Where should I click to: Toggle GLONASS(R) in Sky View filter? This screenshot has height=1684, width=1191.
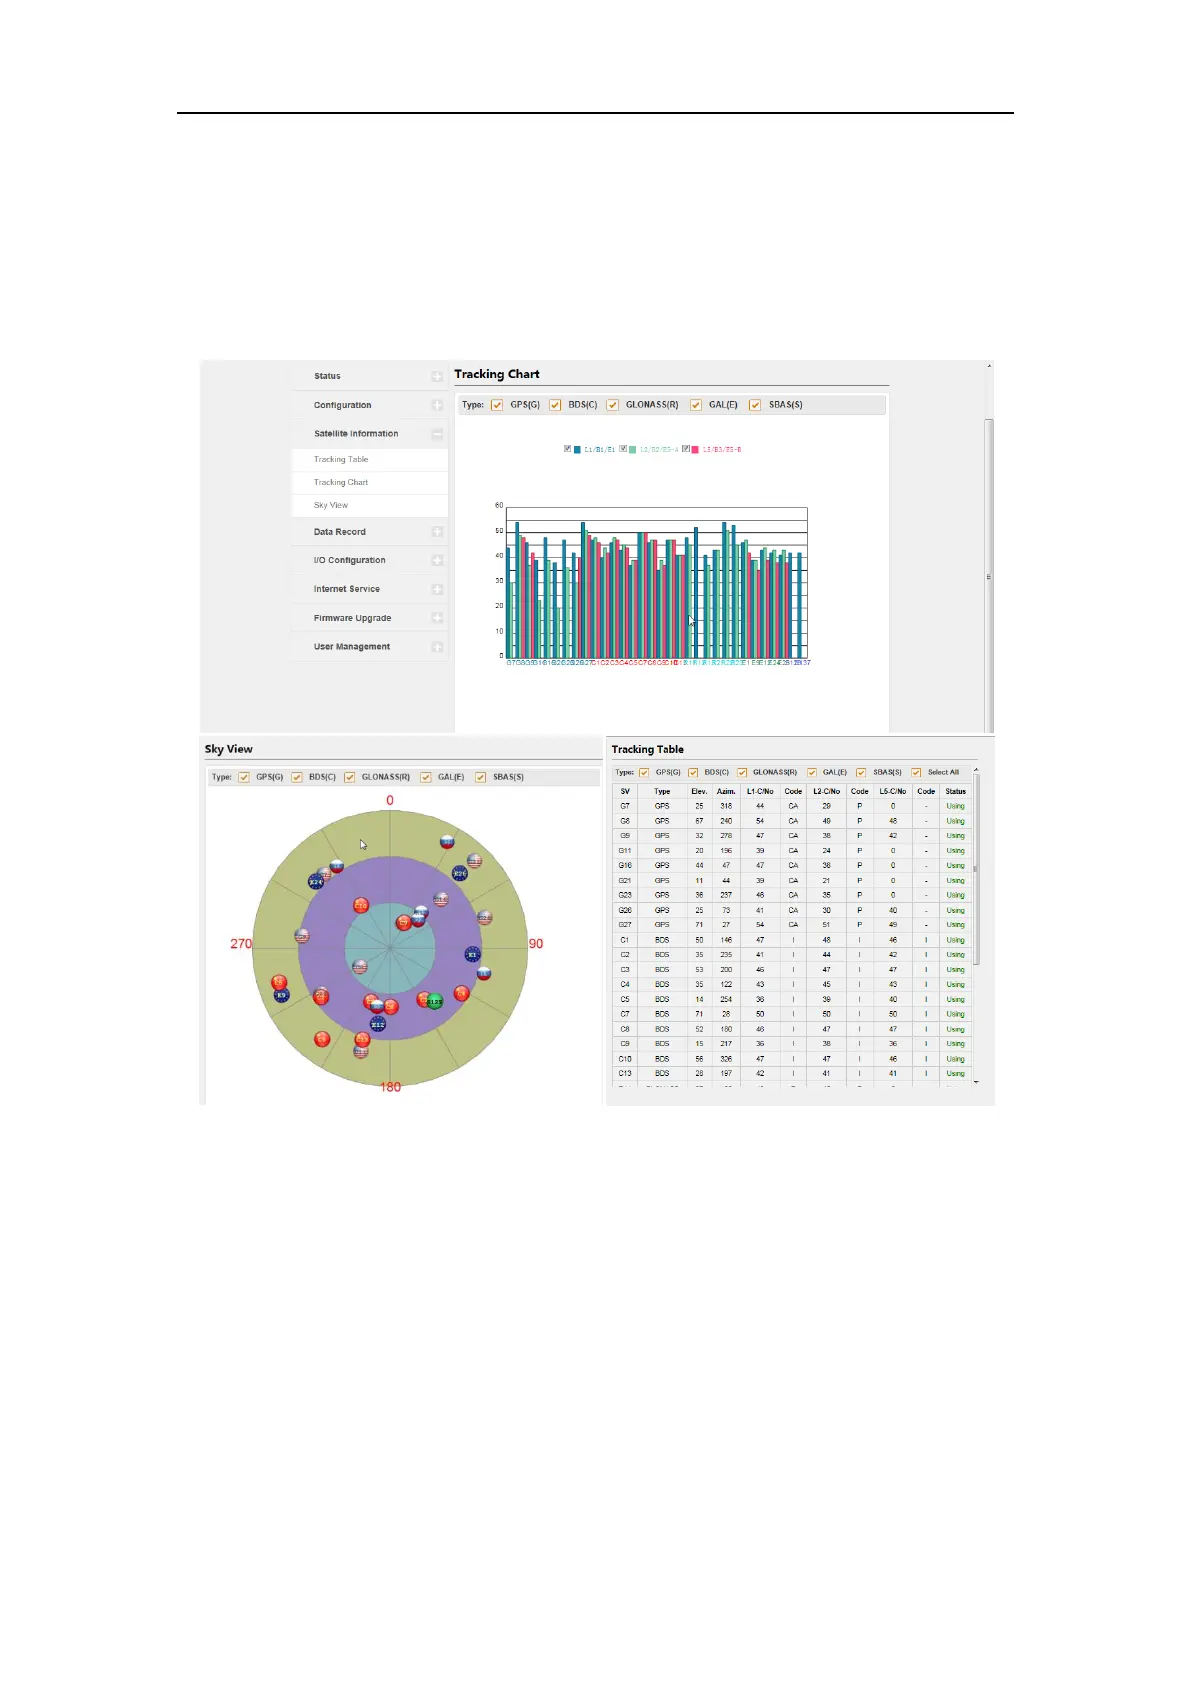[349, 777]
